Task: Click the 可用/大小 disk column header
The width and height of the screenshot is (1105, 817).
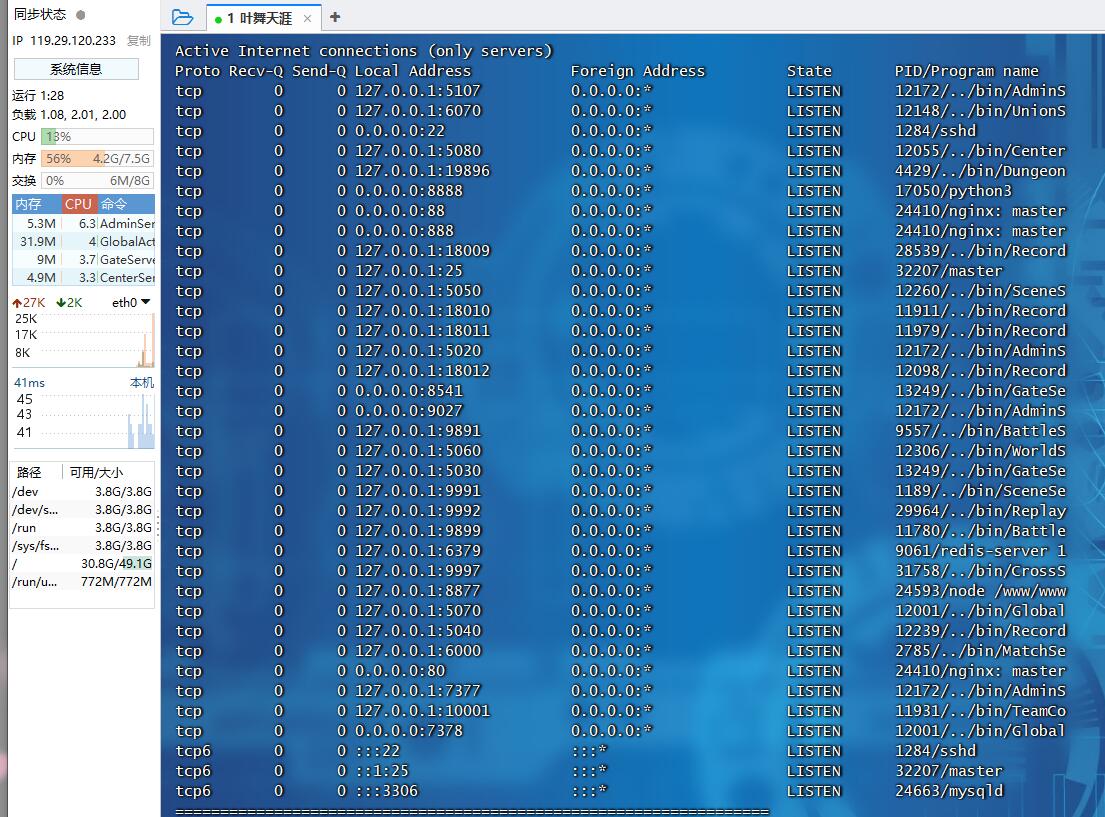Action: tap(97, 472)
